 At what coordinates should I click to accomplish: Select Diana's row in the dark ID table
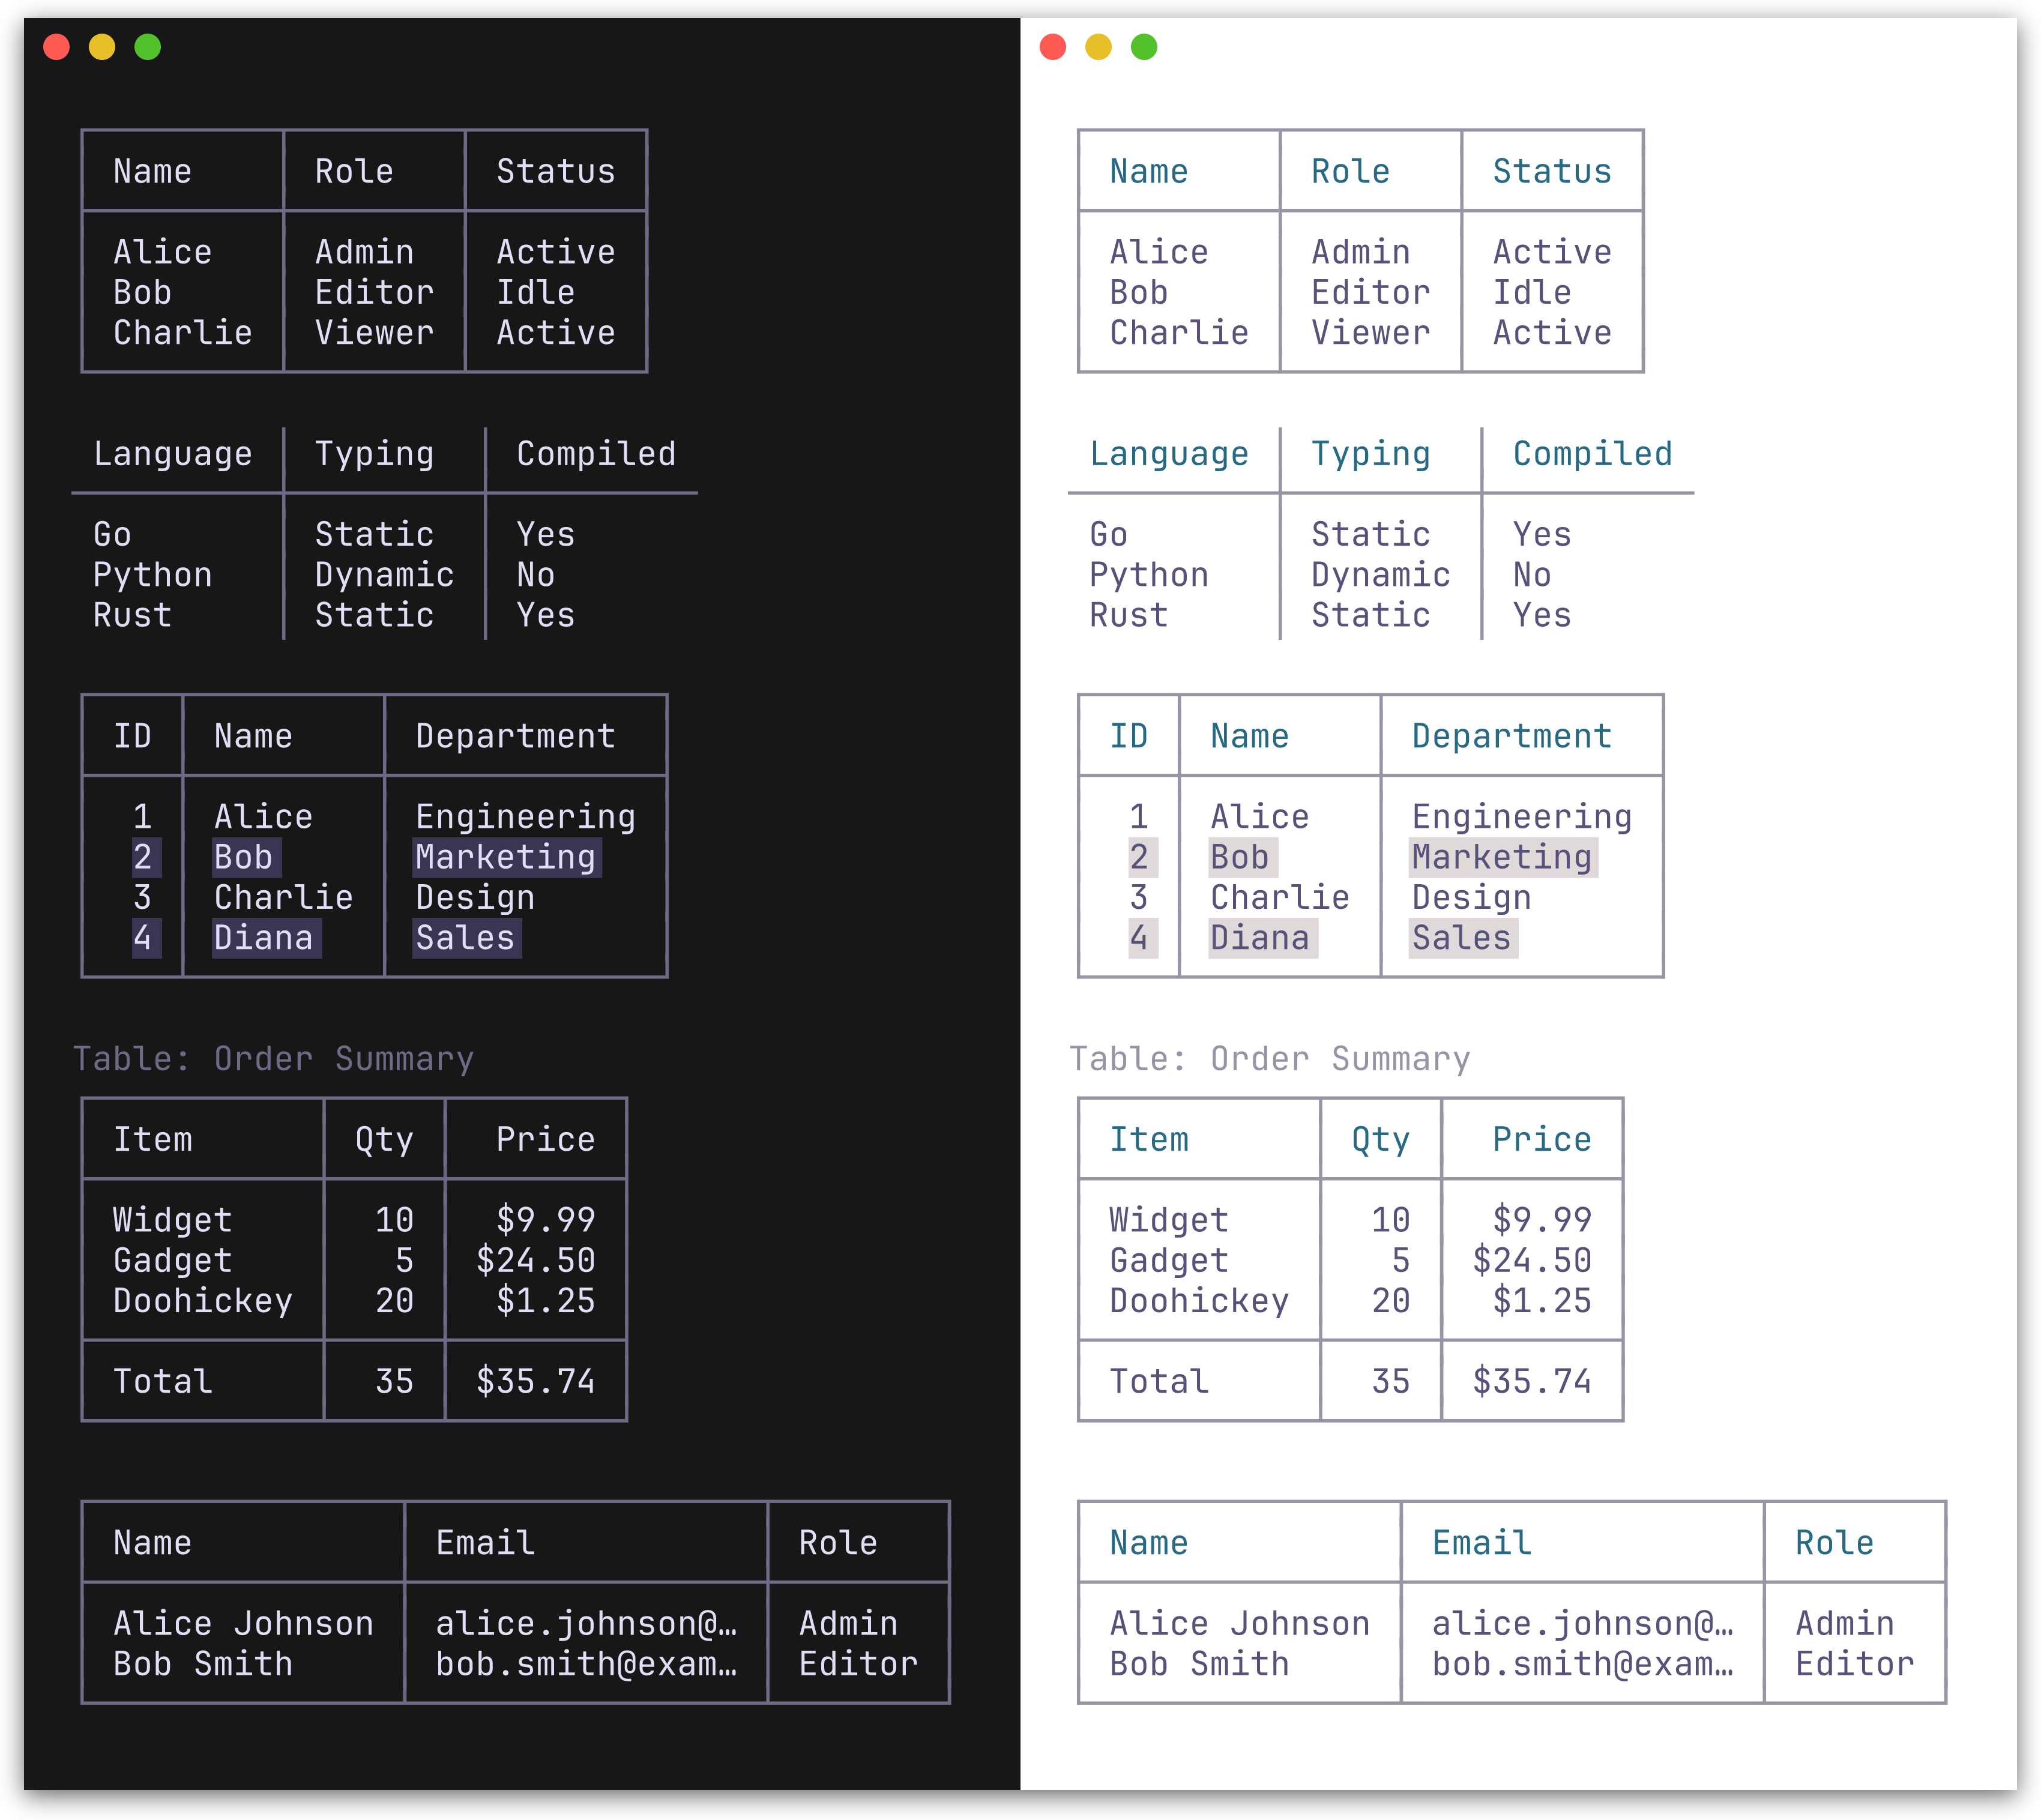262,938
